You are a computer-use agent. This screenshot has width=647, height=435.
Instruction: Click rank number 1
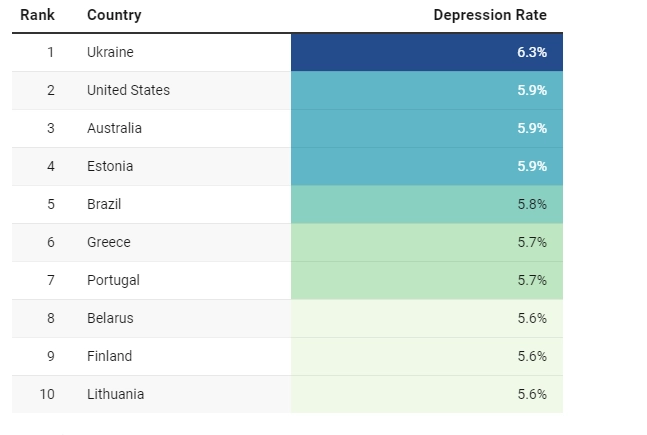pyautogui.click(x=50, y=52)
